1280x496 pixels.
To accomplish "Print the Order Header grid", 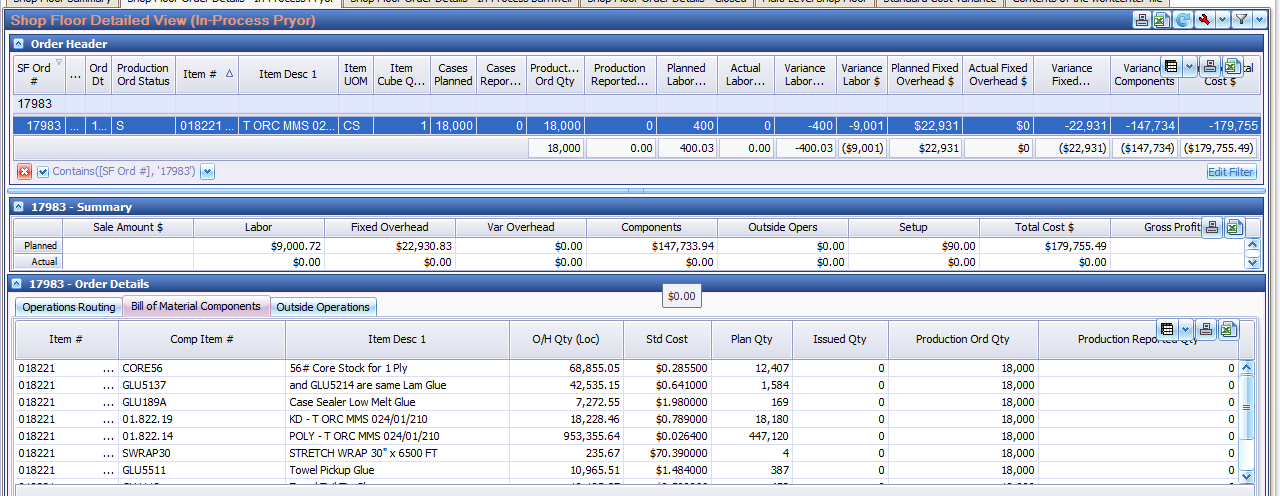I will coord(1211,66).
